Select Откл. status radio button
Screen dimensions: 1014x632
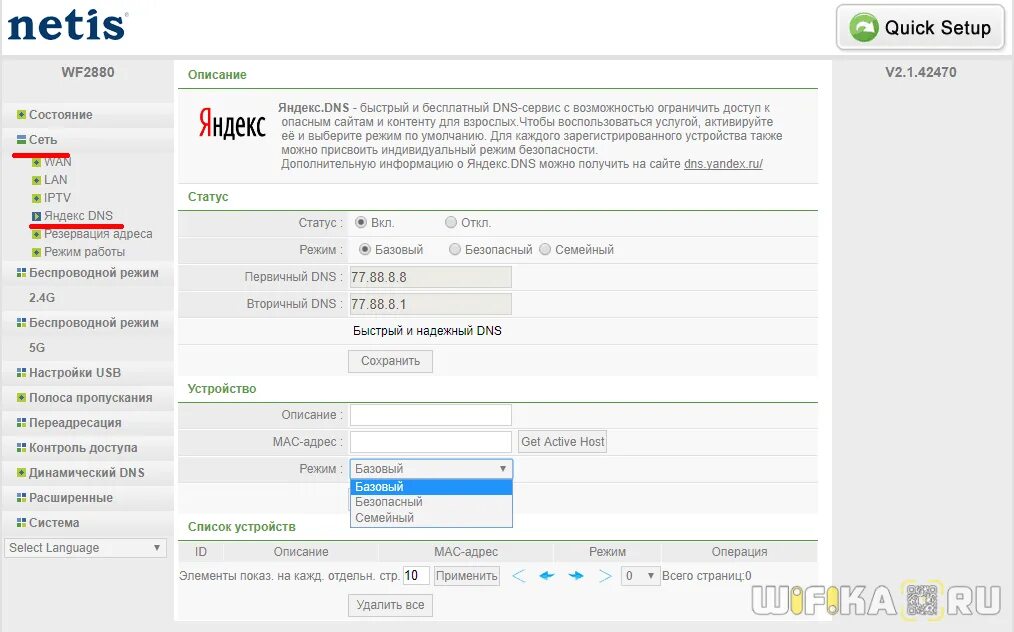point(451,223)
